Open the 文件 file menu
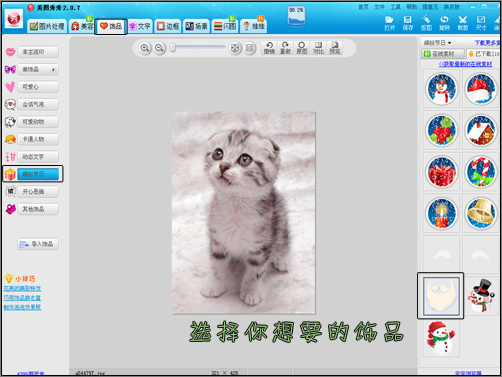This screenshot has width=502, height=377. pos(379,7)
